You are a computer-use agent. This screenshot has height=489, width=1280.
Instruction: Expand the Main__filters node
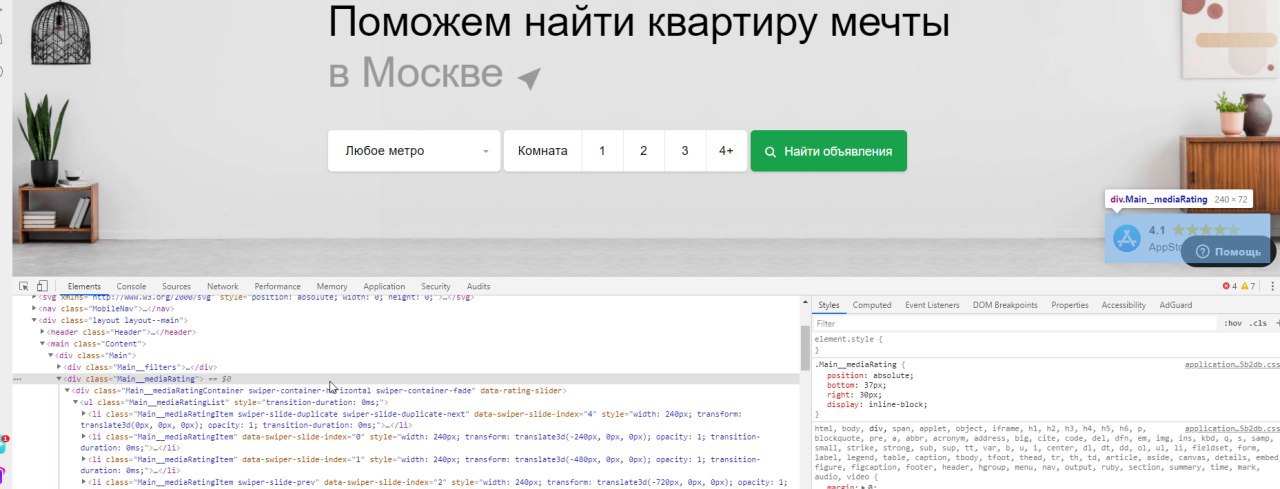[x=59, y=368]
